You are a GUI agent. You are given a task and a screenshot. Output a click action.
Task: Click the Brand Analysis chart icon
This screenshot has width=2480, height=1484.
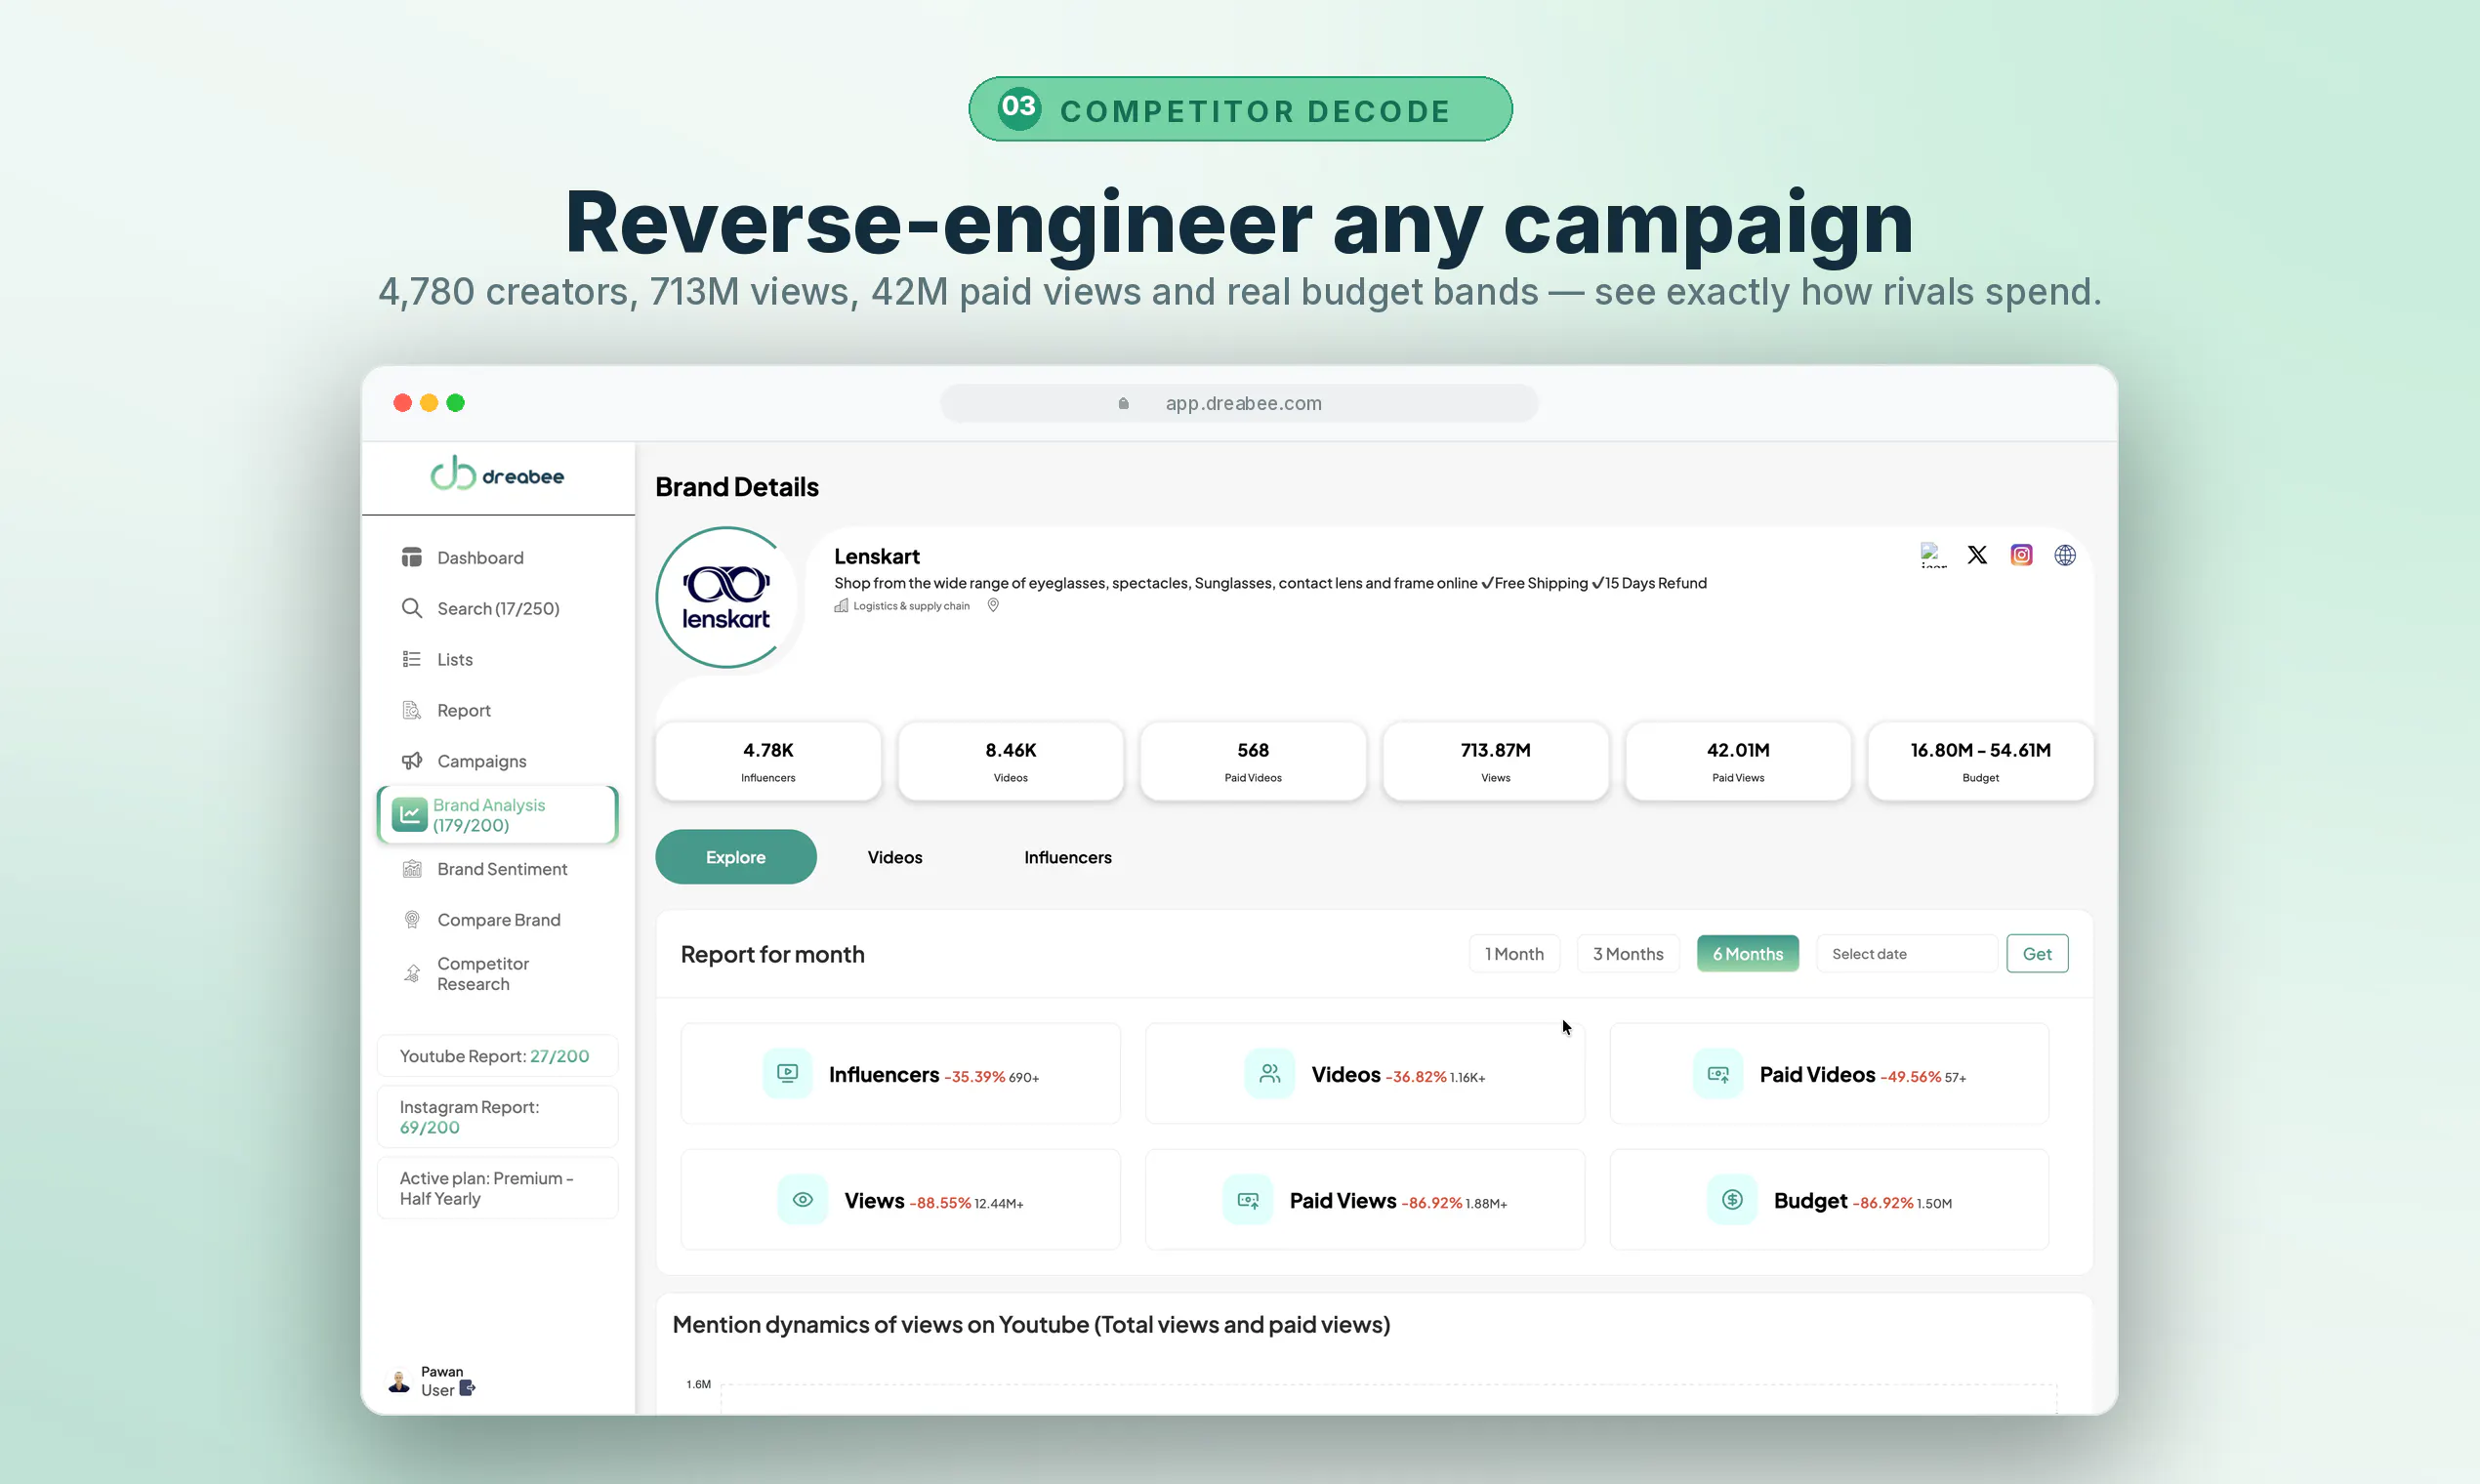tap(409, 815)
